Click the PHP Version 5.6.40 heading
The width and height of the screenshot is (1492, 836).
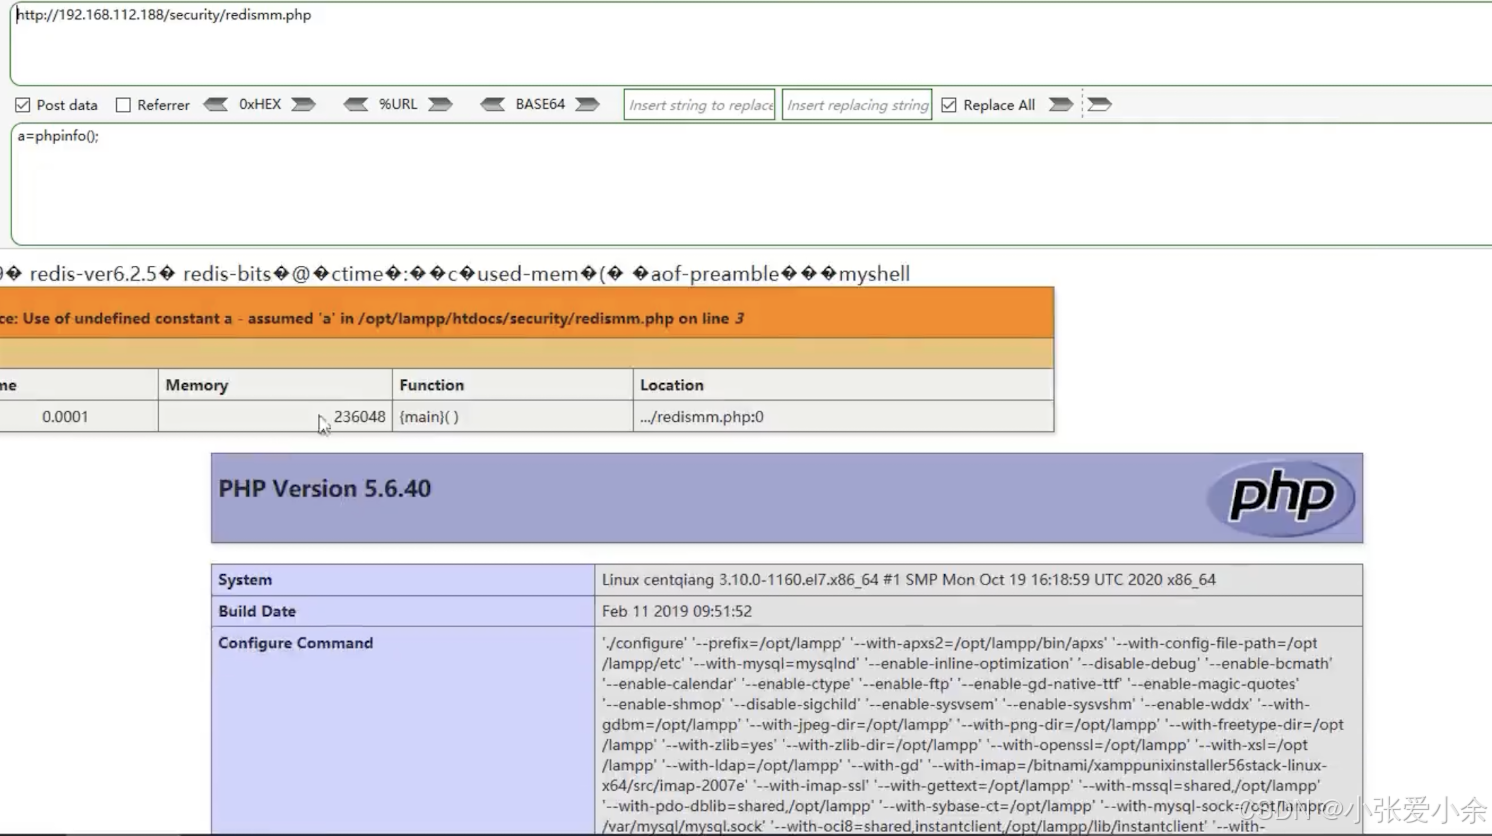point(325,489)
